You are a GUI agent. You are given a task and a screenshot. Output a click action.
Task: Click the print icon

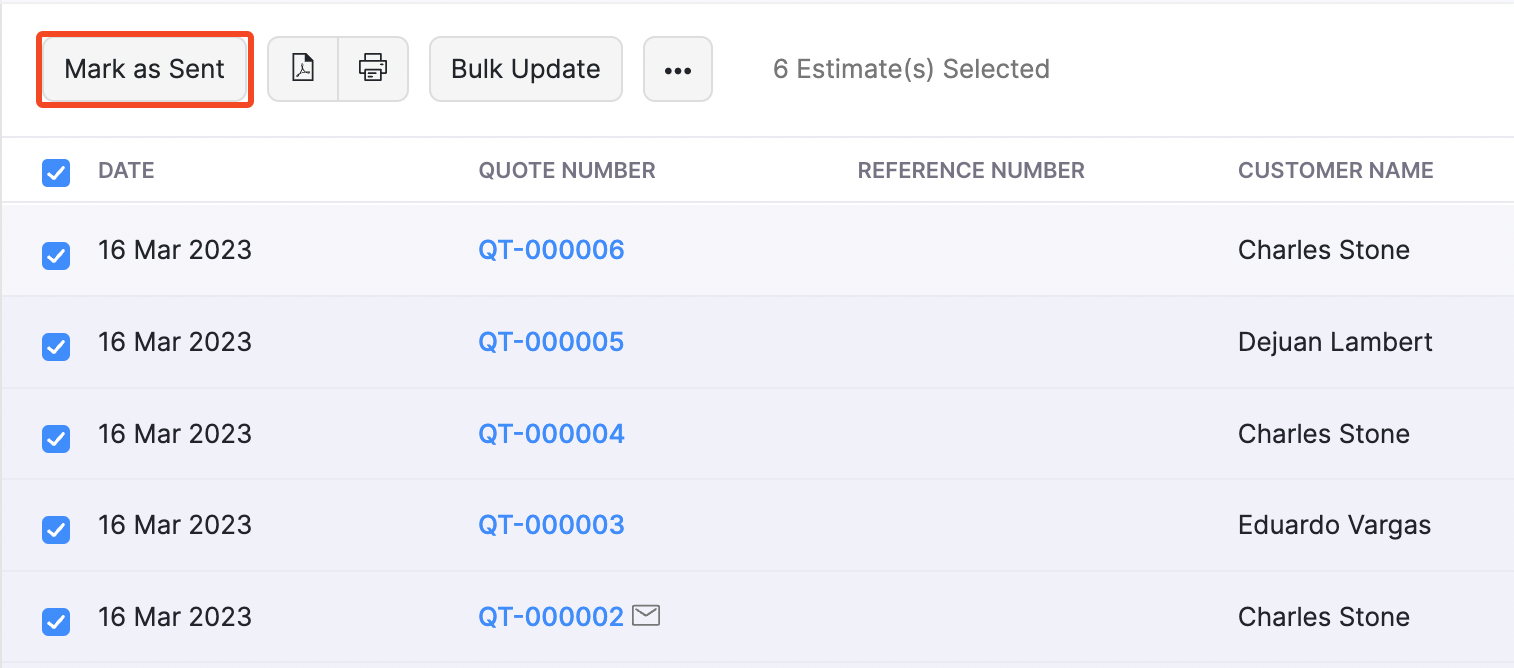[x=373, y=69]
